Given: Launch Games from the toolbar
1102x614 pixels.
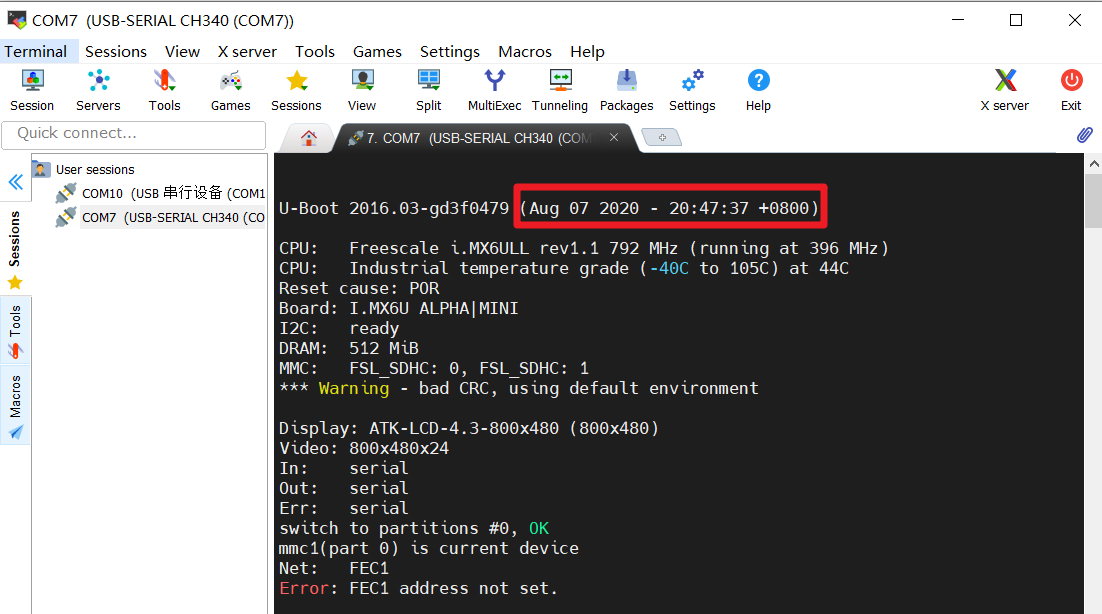Looking at the screenshot, I should 229,88.
